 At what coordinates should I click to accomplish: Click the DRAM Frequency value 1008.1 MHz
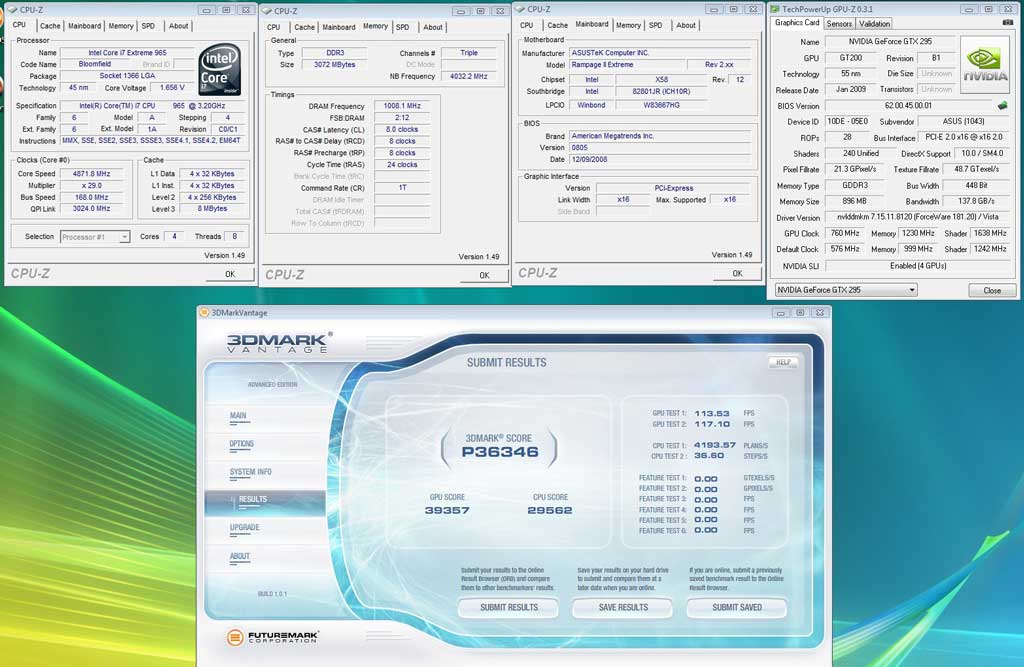(x=402, y=106)
